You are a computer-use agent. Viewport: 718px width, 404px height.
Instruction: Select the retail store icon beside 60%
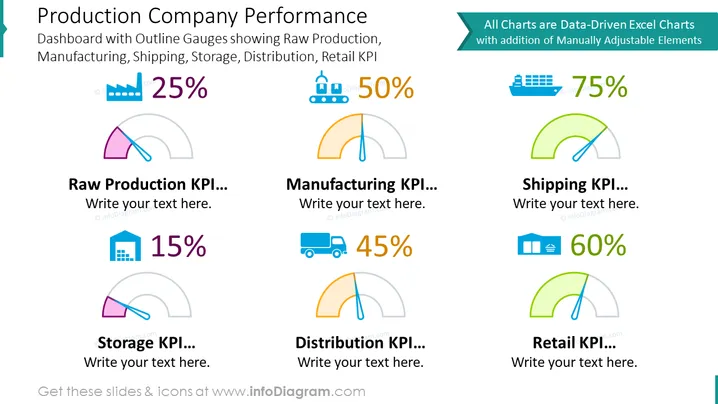539,244
